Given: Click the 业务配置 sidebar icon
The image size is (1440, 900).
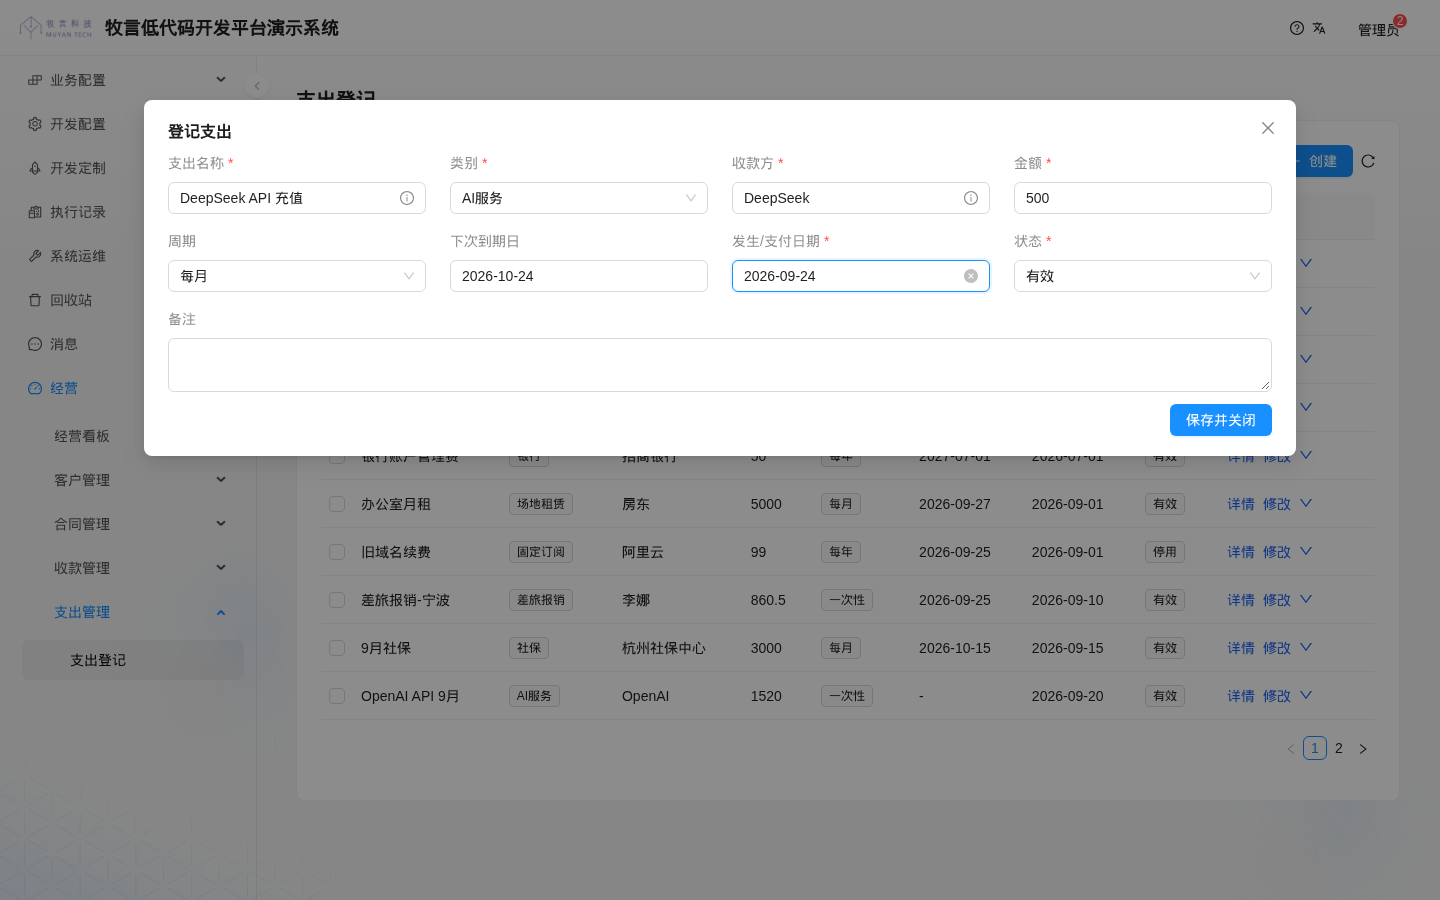Looking at the screenshot, I should point(35,80).
